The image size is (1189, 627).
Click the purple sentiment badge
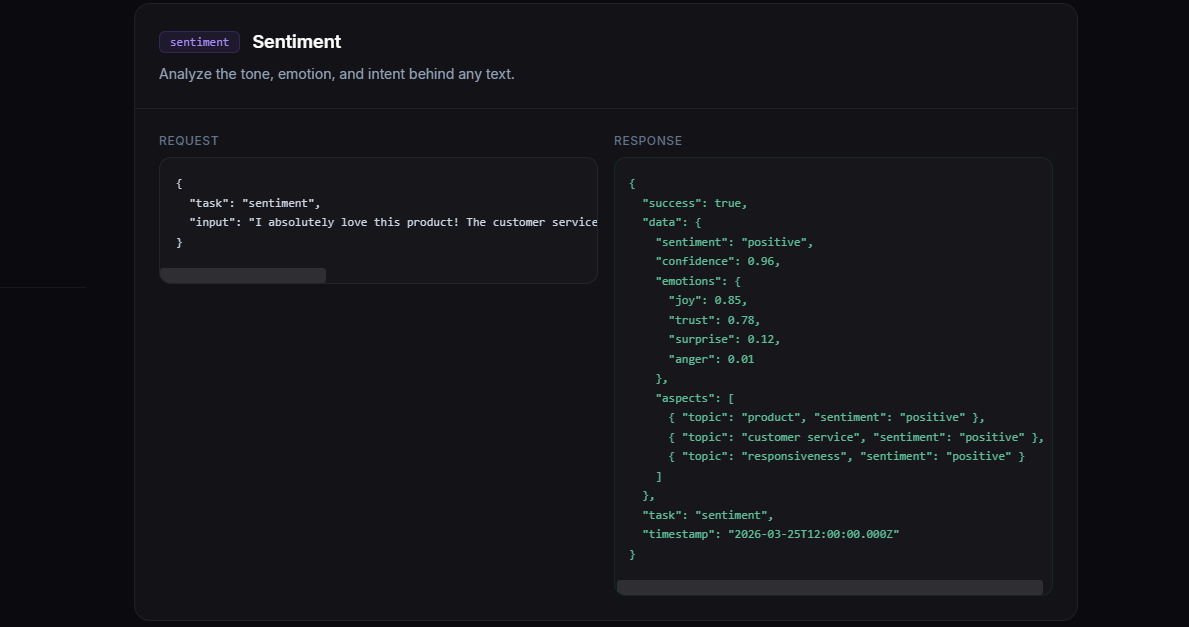[199, 42]
